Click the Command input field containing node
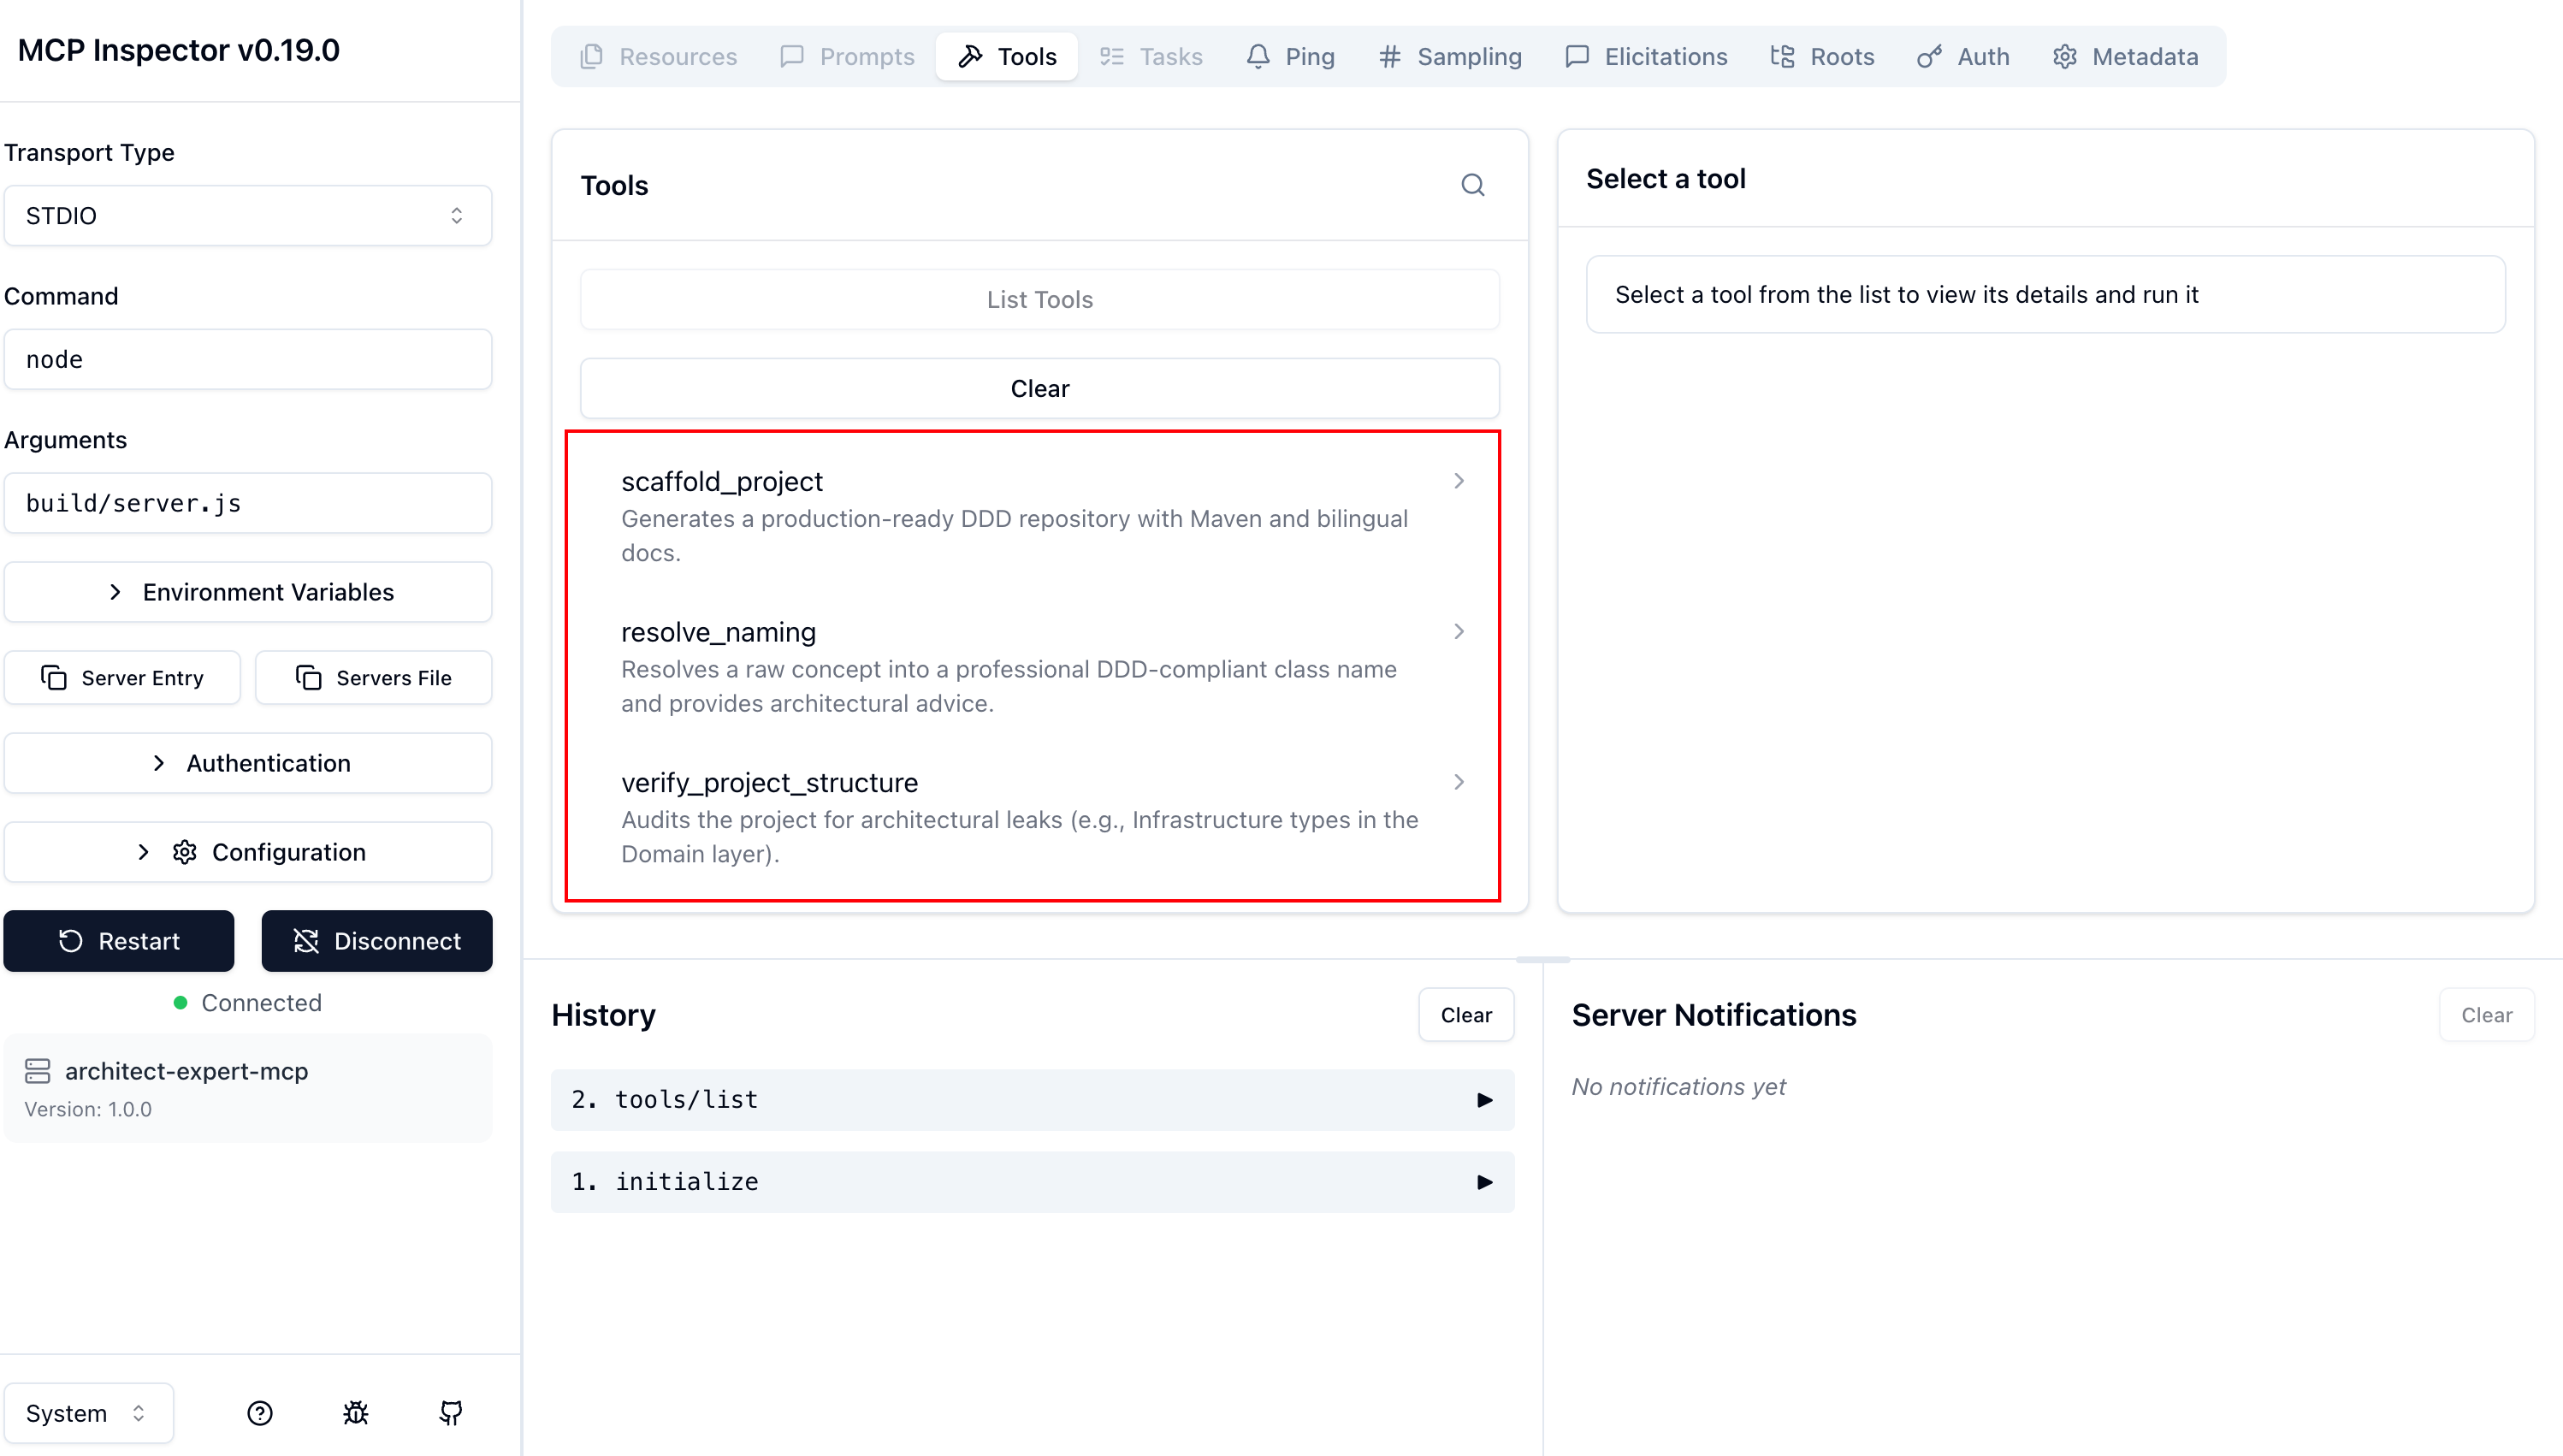Screen dimensions: 2563x1456 pos(248,359)
